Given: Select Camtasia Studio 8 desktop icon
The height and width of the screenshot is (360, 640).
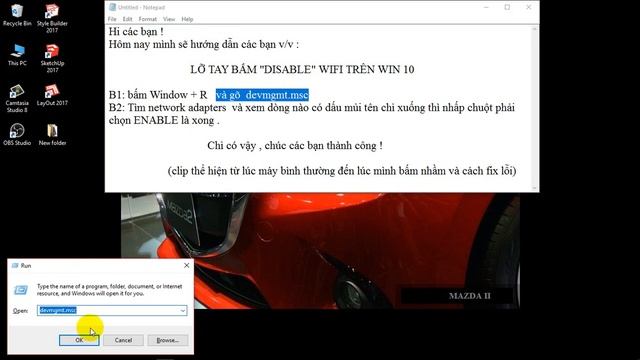Looking at the screenshot, I should (x=17, y=98).
